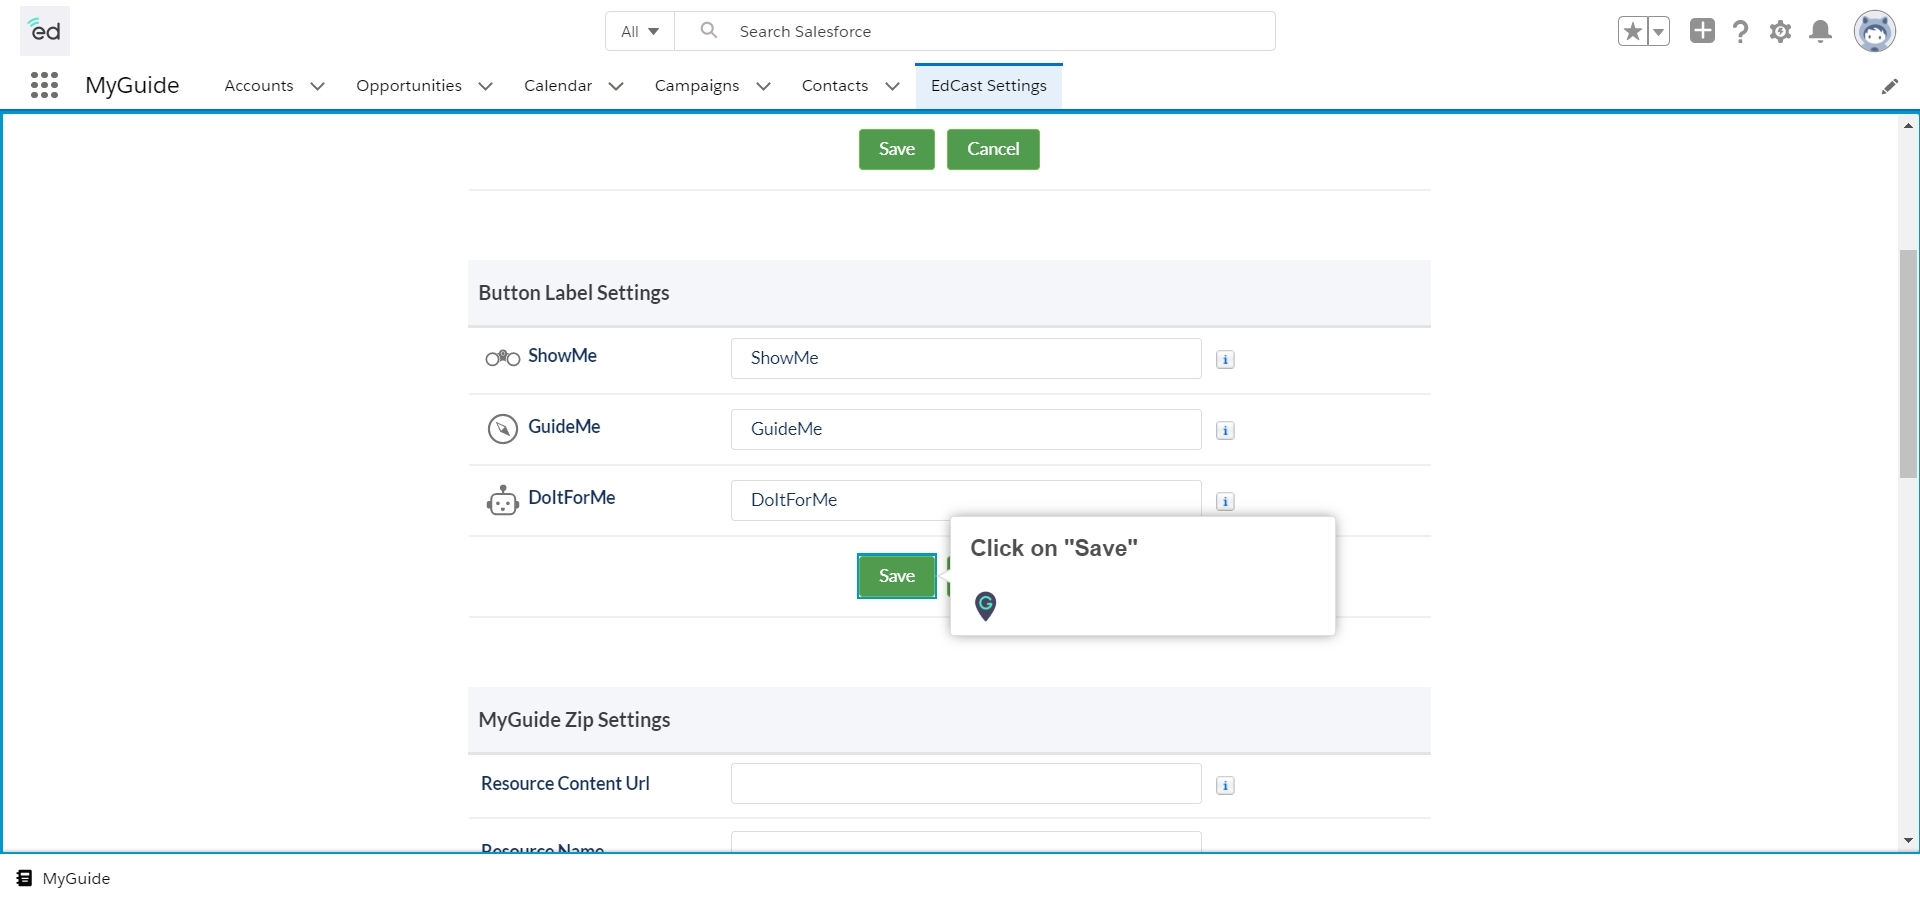The image size is (1920, 903).
Task: Click the EdCast logo icon
Action: 45,31
